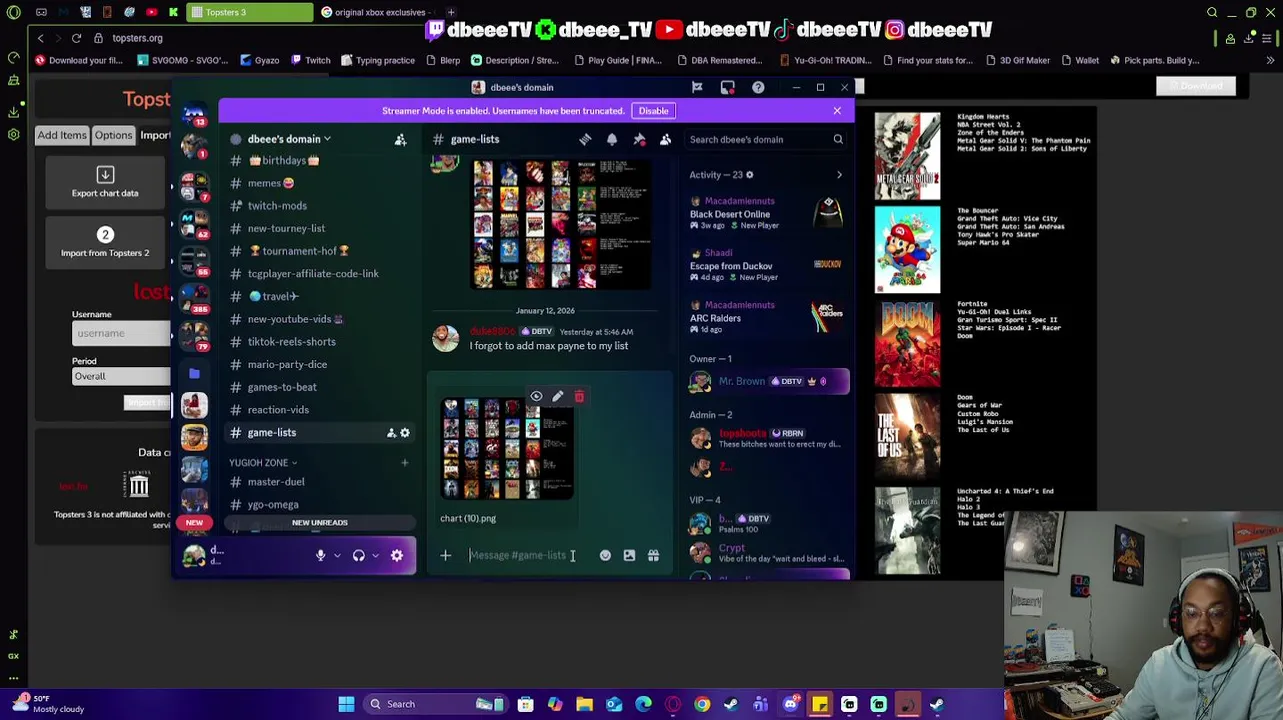
Task: Deafen with the headphones icon
Action: click(x=359, y=556)
